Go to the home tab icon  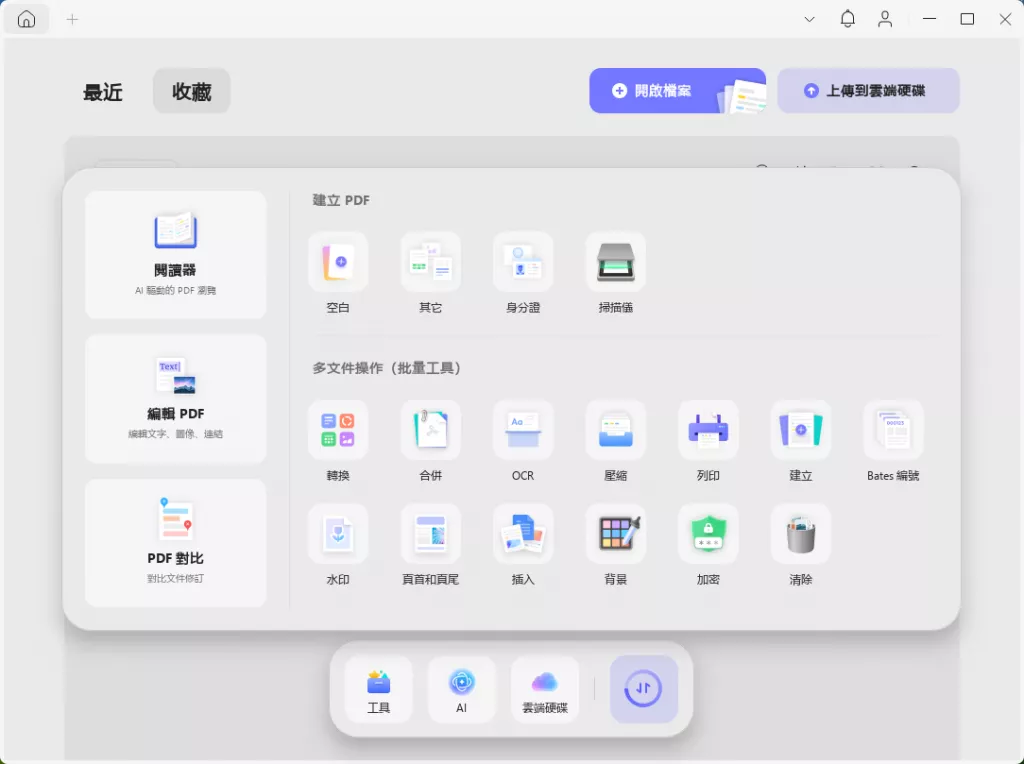26,20
